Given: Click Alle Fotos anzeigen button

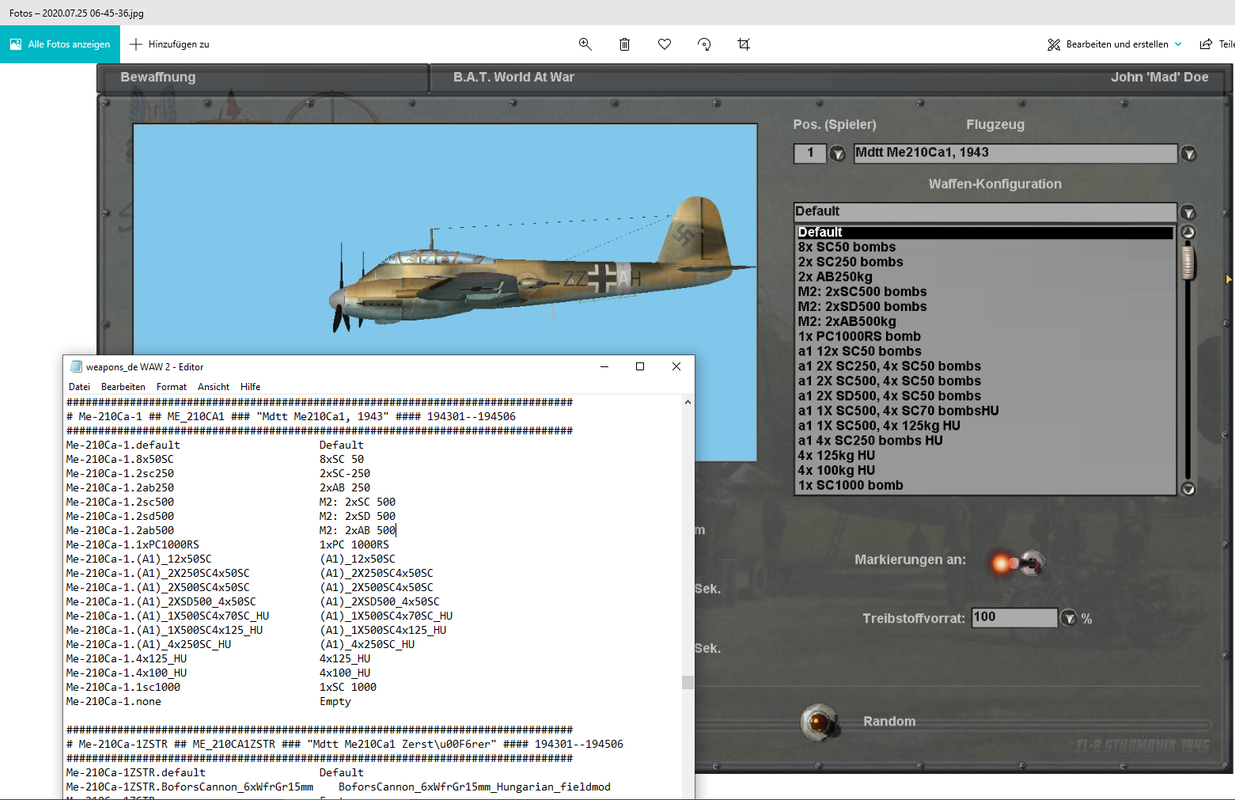Looking at the screenshot, I should tap(59, 44).
